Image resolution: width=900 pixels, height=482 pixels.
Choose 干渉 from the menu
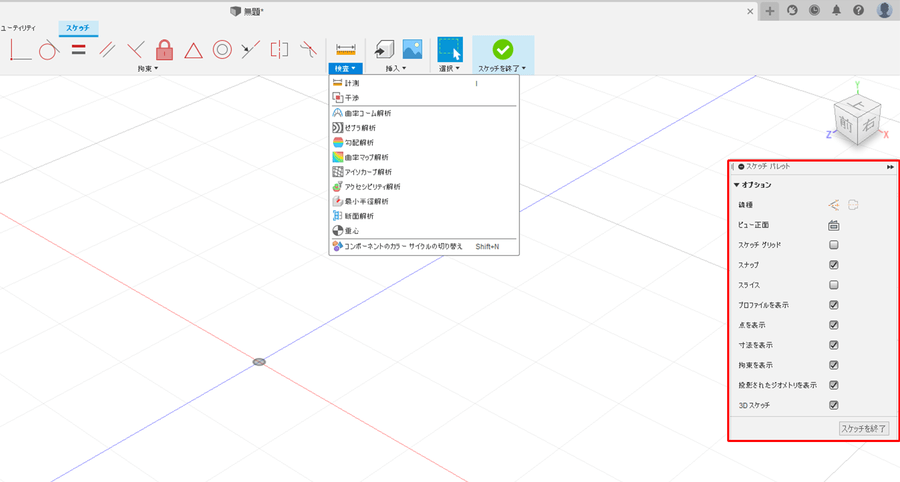click(424, 98)
